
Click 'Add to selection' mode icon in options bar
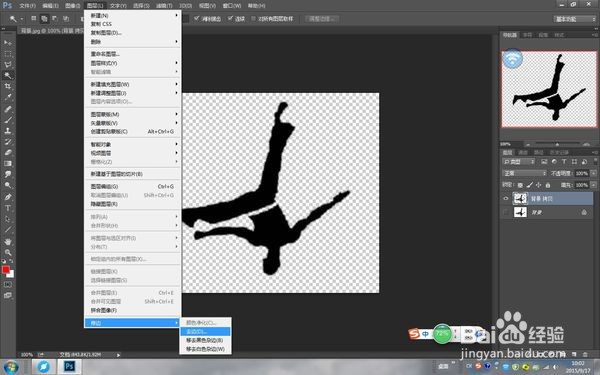tap(44, 18)
